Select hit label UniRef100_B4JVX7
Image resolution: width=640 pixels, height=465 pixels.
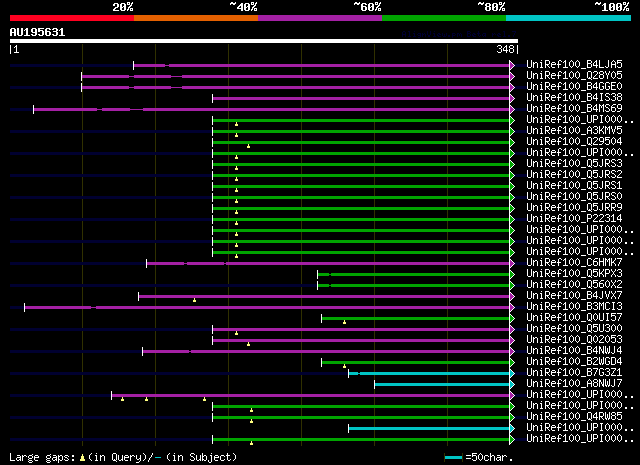click(x=574, y=296)
